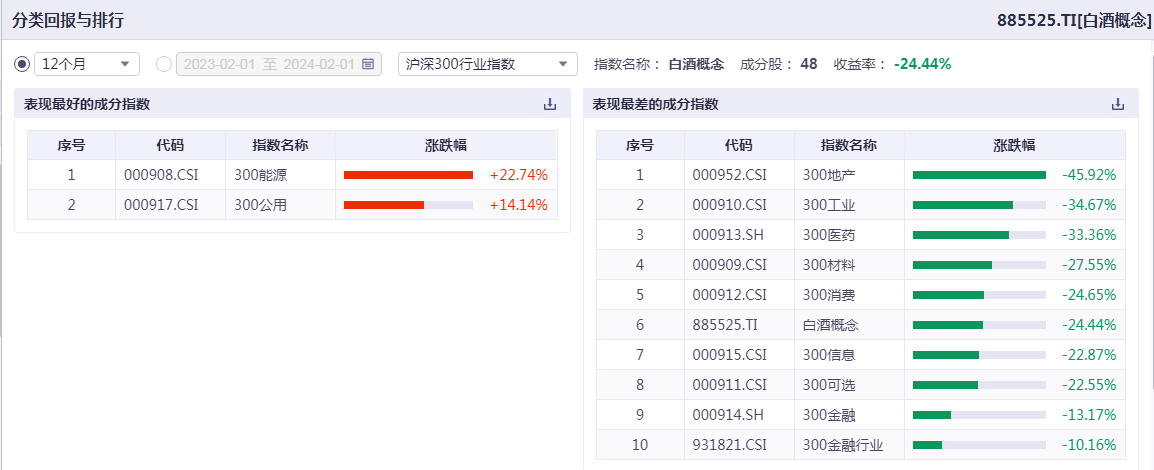Click the date range input field
The width and height of the screenshot is (1154, 470).
[x=268, y=64]
